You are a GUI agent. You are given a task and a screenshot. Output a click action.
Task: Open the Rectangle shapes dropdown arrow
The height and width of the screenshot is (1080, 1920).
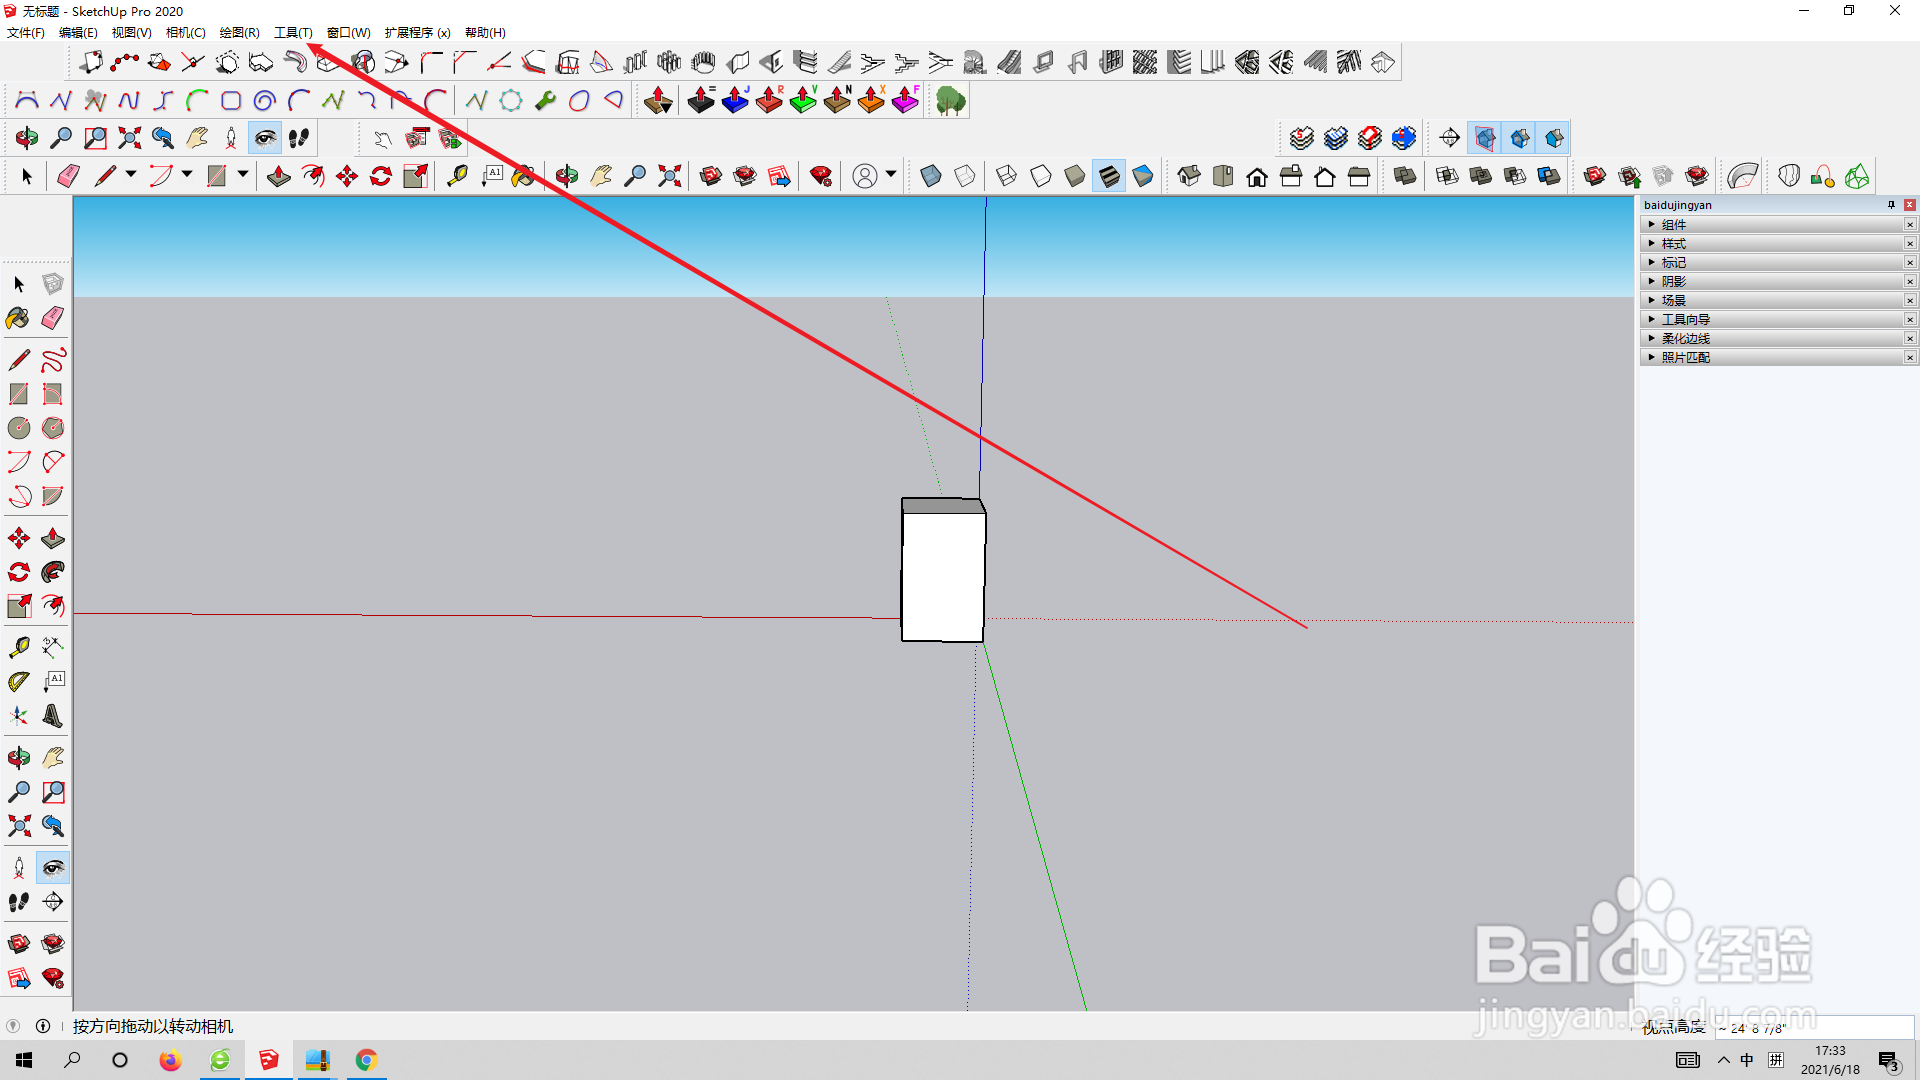tap(243, 175)
